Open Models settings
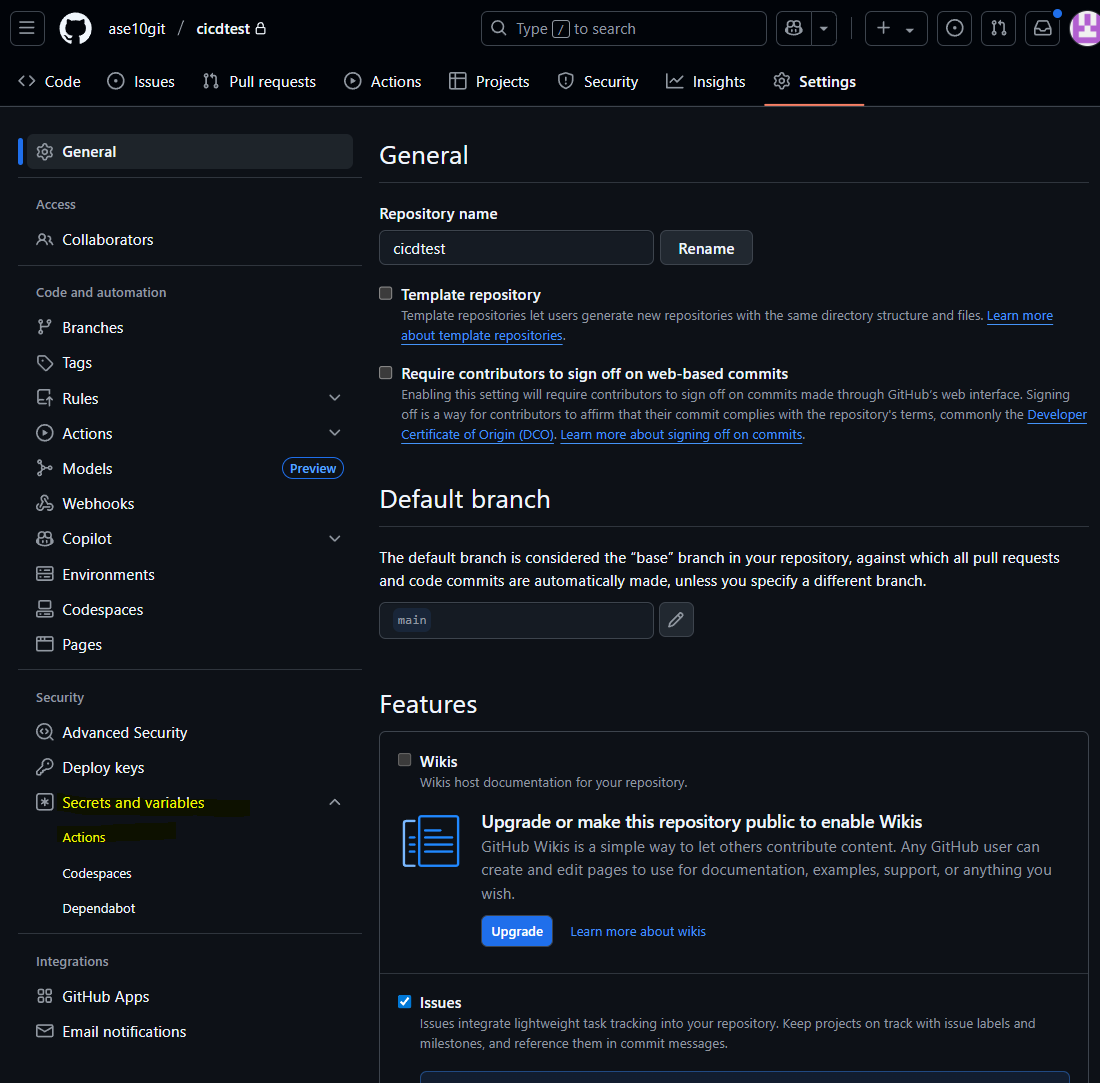This screenshot has height=1083, width=1100. [x=87, y=469]
